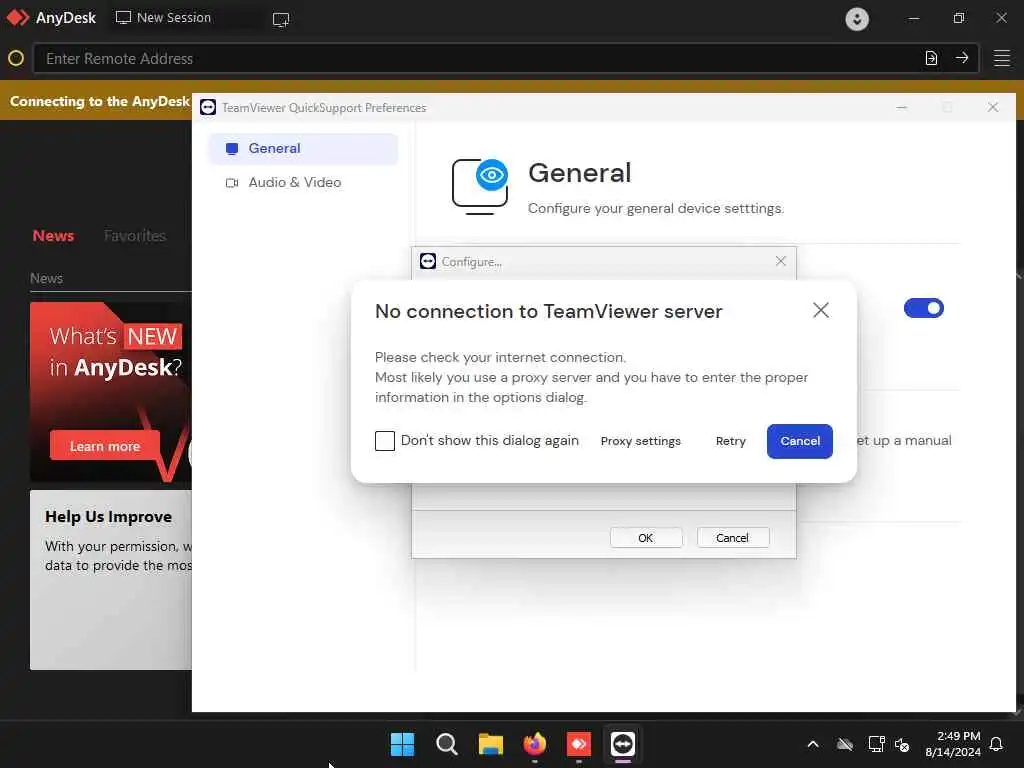
Task: Click the News subheading under the tabs
Action: [x=46, y=278]
